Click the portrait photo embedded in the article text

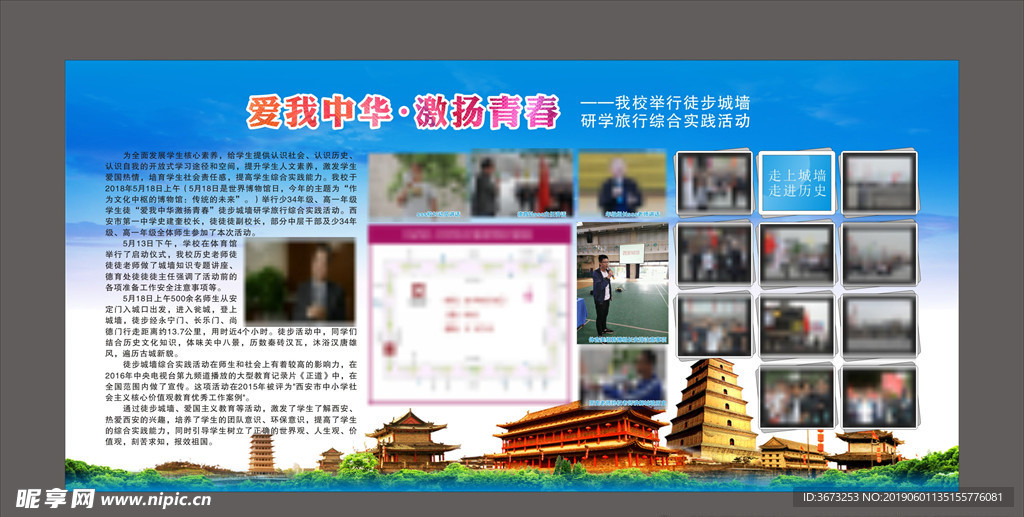pos(300,281)
